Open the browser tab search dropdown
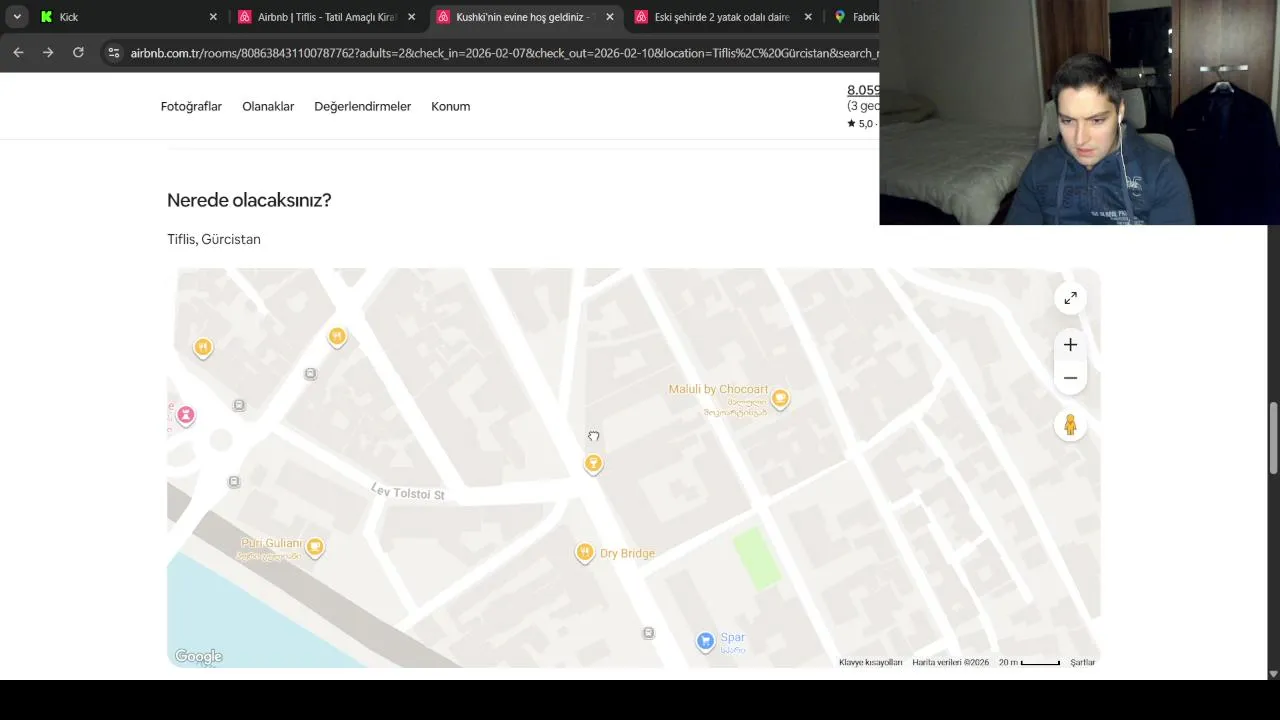 pyautogui.click(x=17, y=17)
